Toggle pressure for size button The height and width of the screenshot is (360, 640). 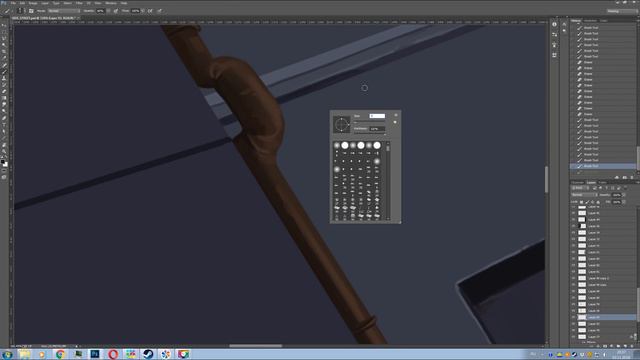point(160,11)
